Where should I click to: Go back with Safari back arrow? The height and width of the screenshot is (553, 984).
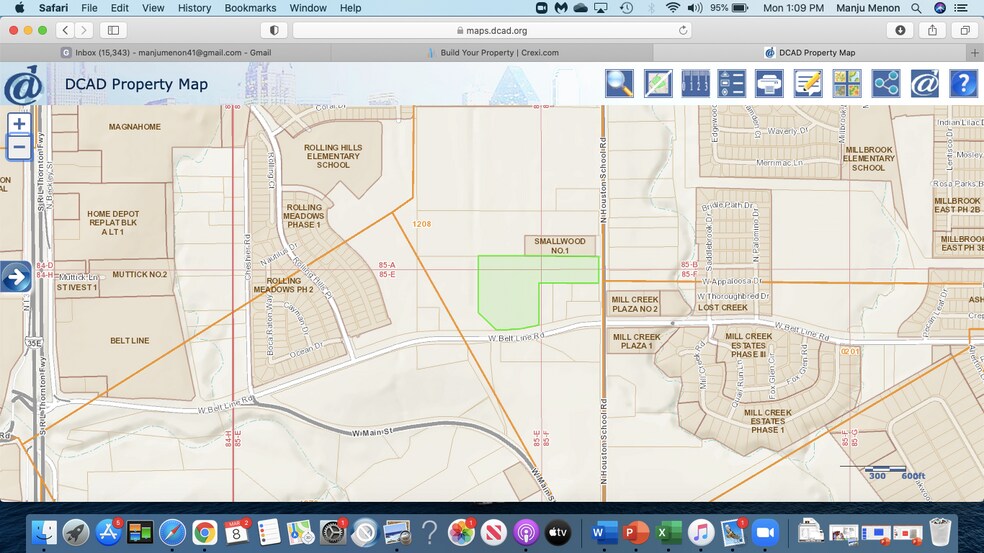coord(65,30)
